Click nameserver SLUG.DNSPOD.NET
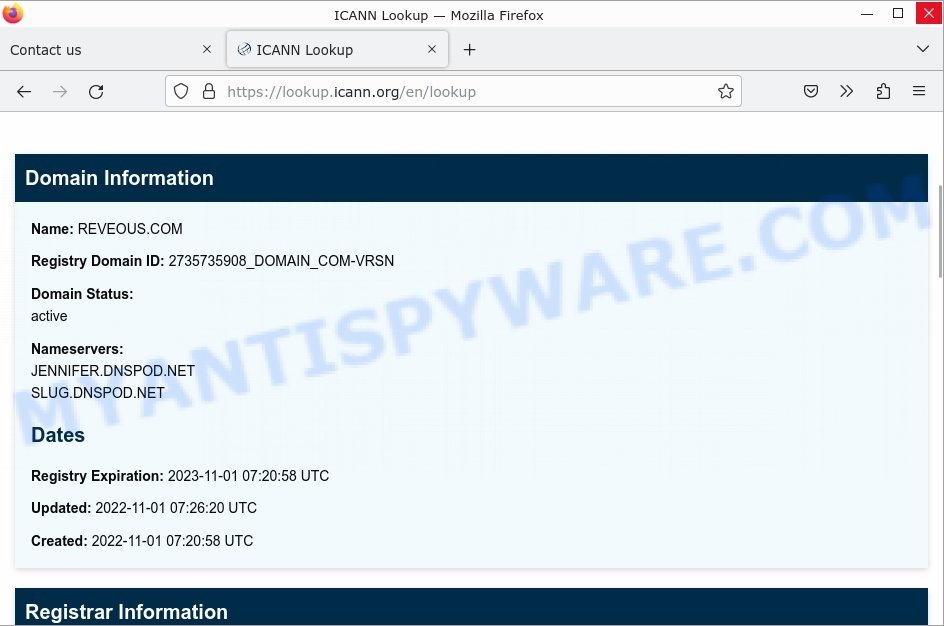 (x=98, y=393)
